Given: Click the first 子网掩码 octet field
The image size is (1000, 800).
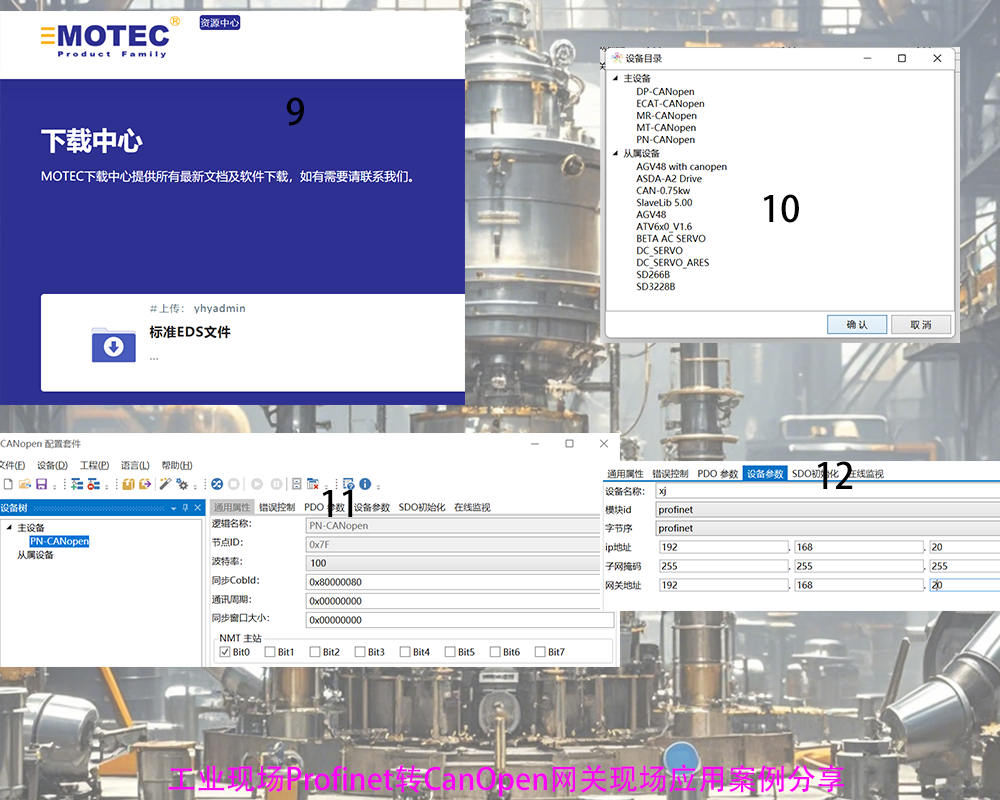Looking at the screenshot, I should [x=724, y=566].
